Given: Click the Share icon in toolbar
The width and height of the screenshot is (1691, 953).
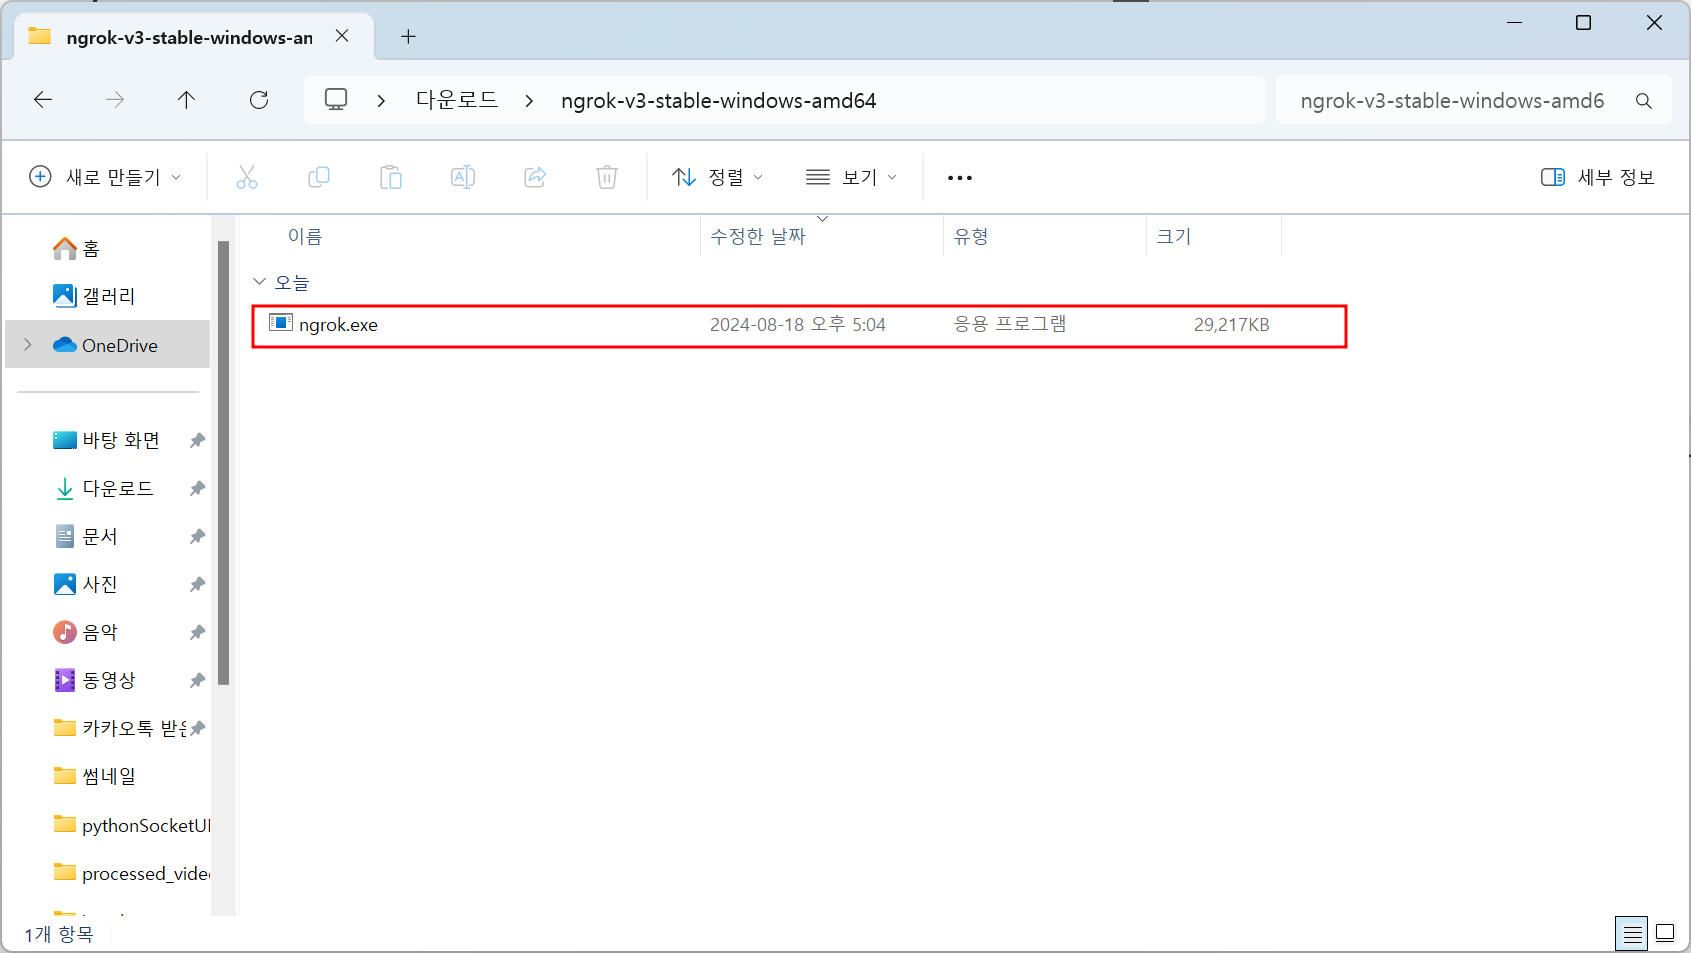Looking at the screenshot, I should (x=535, y=177).
